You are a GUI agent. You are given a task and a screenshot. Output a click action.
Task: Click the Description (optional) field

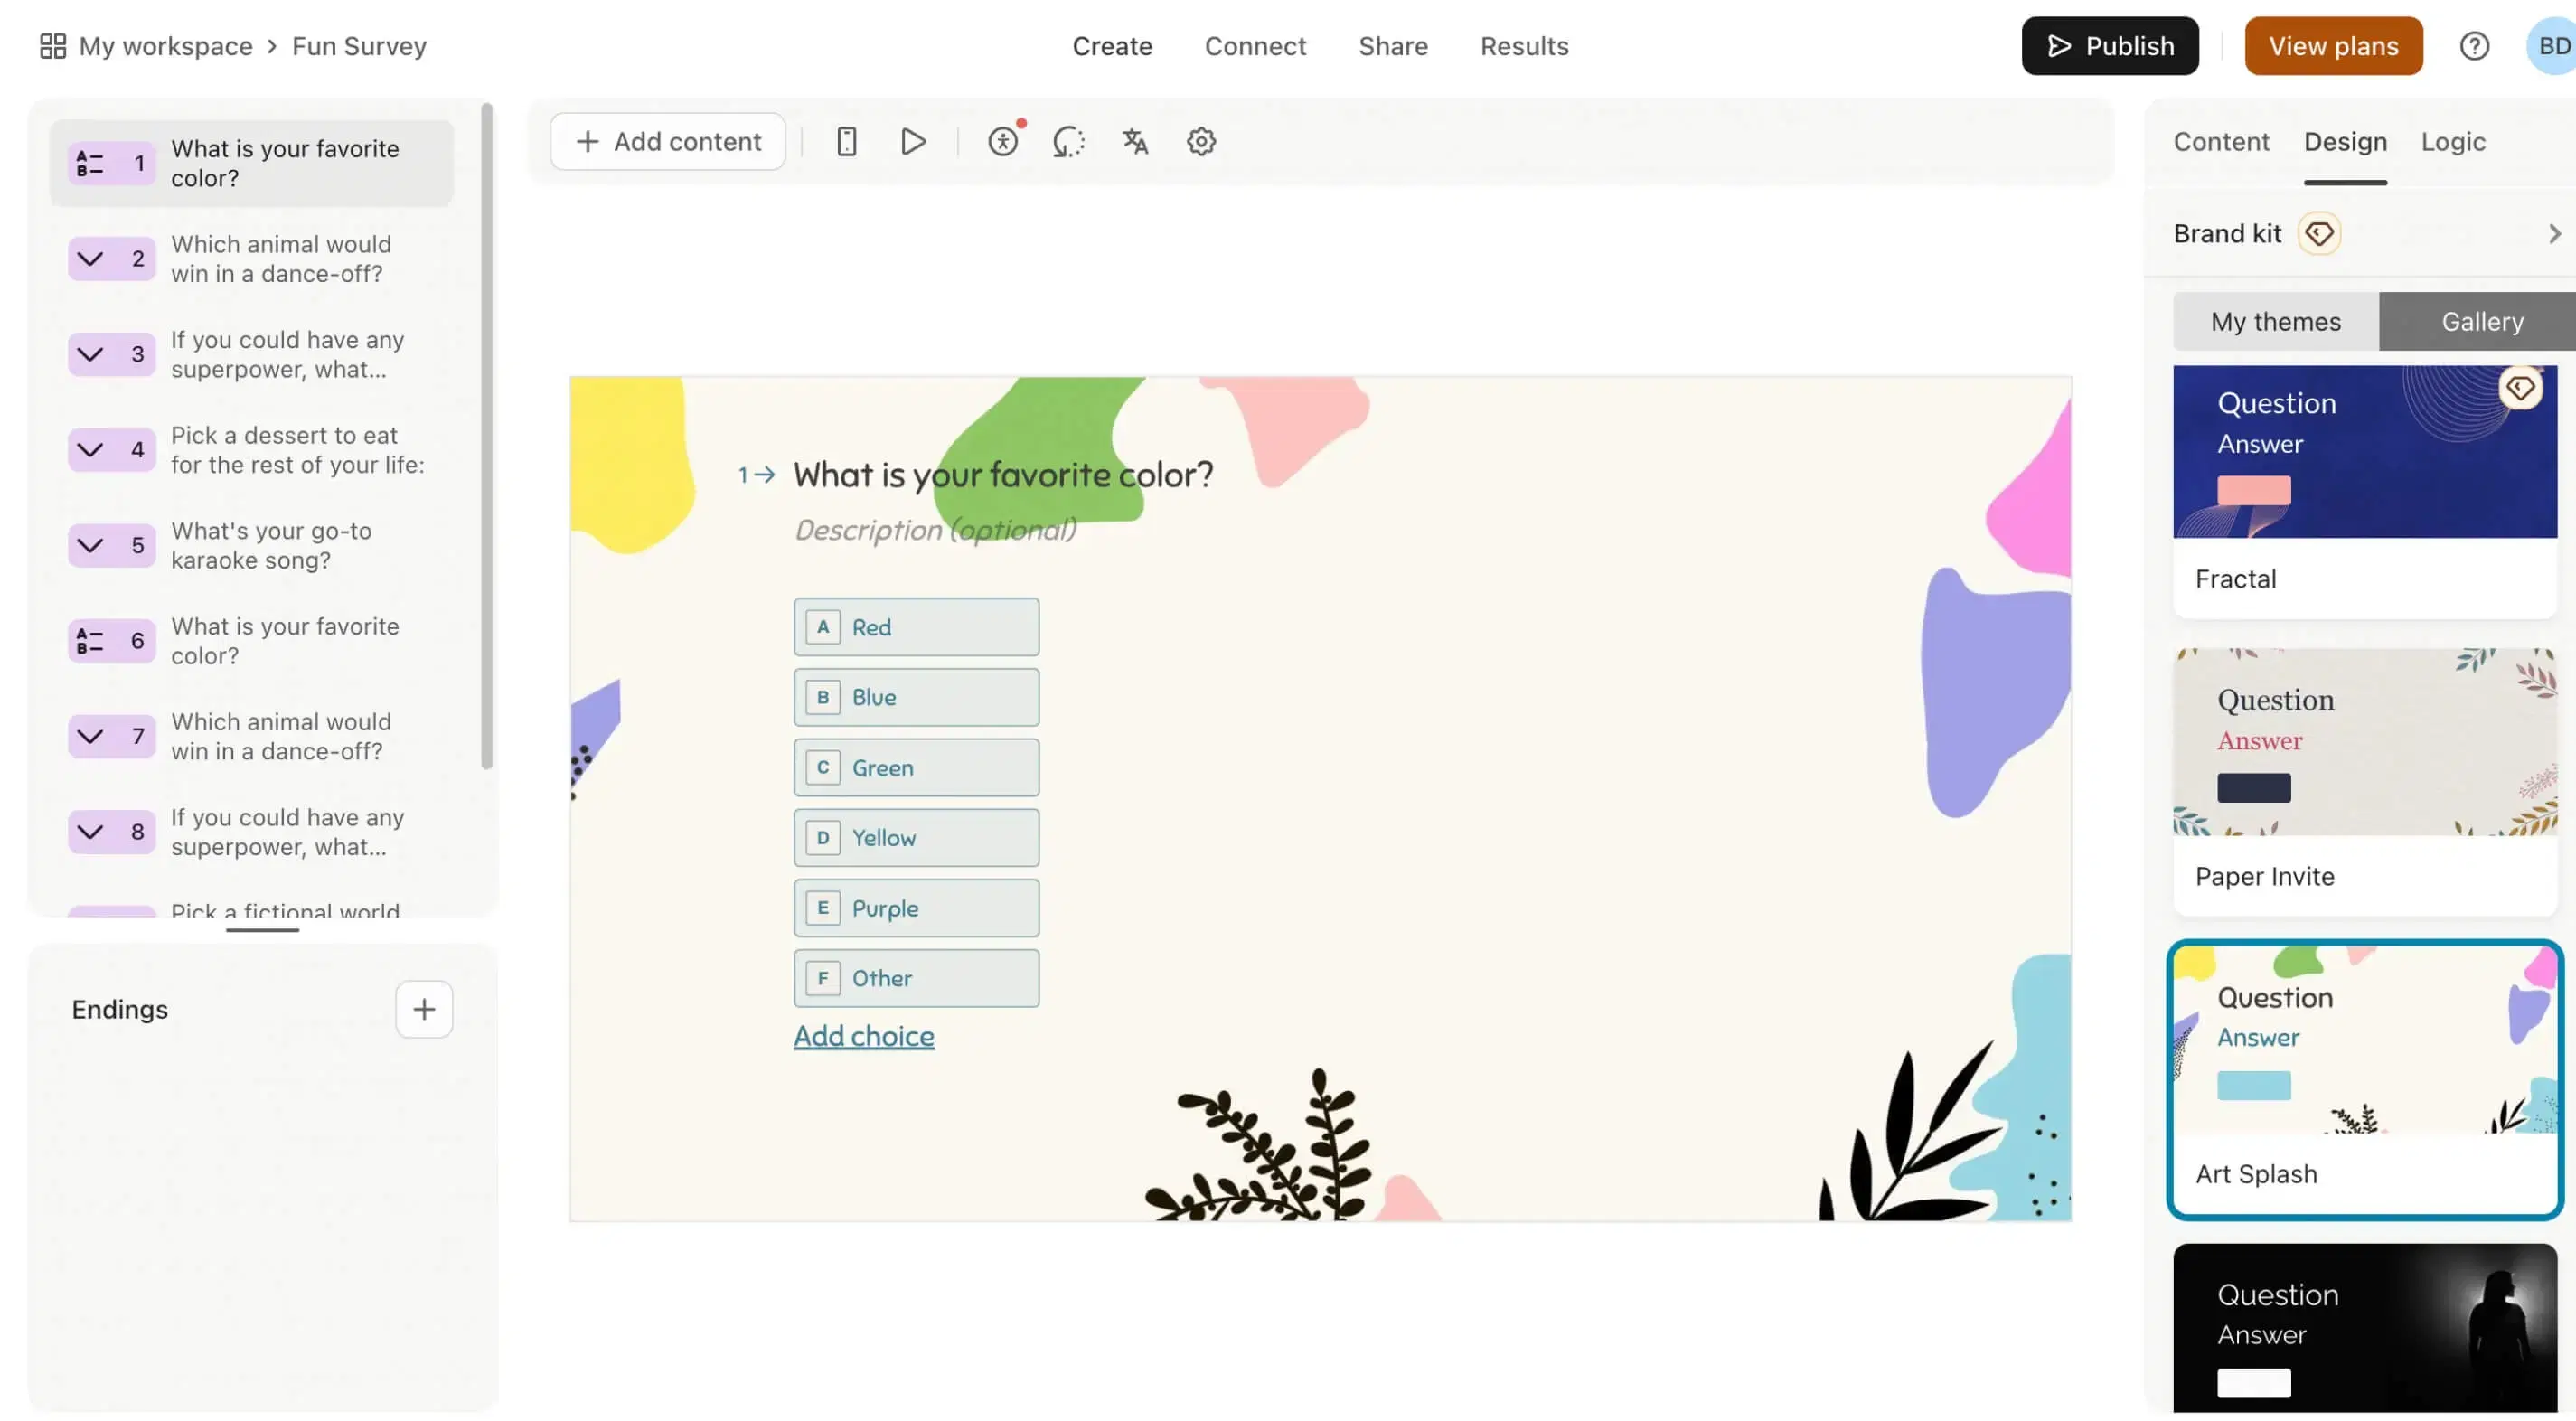pyautogui.click(x=935, y=530)
